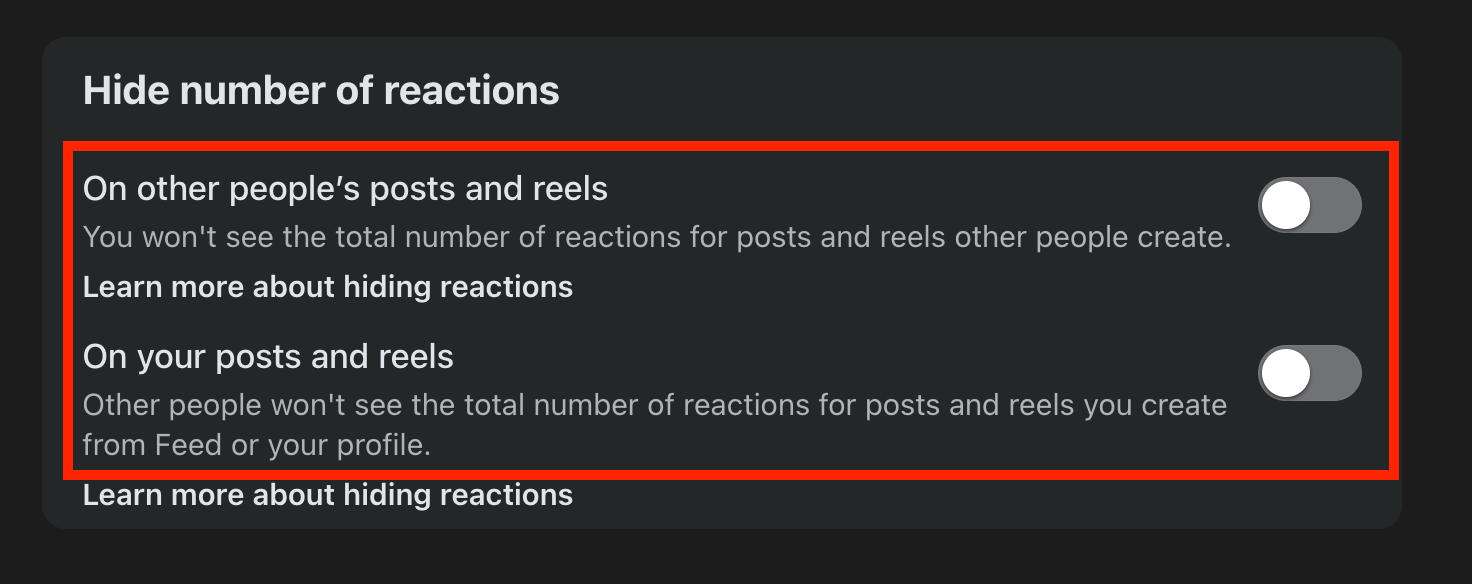Enable hiding reactions on your posts and reels
The width and height of the screenshot is (1472, 584).
(x=1309, y=373)
